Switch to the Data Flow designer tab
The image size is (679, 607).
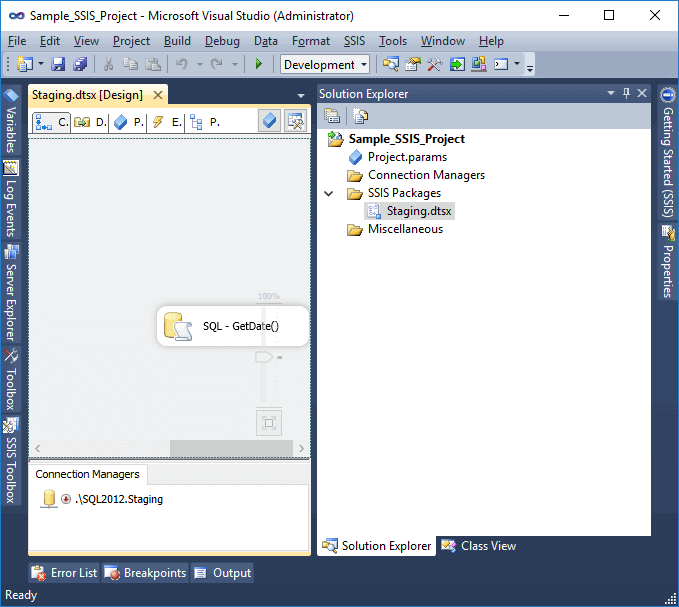[x=90, y=123]
